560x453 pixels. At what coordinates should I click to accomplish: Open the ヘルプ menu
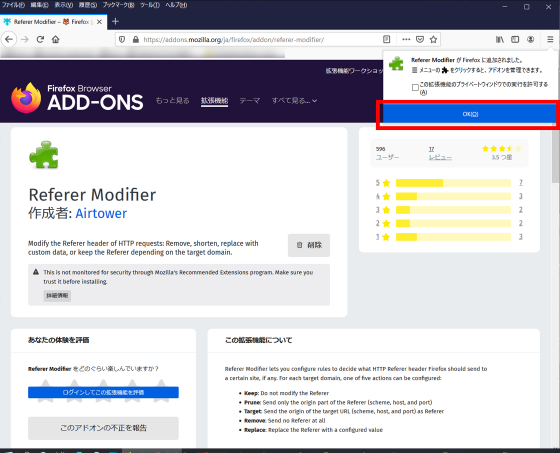pyautogui.click(x=176, y=5)
